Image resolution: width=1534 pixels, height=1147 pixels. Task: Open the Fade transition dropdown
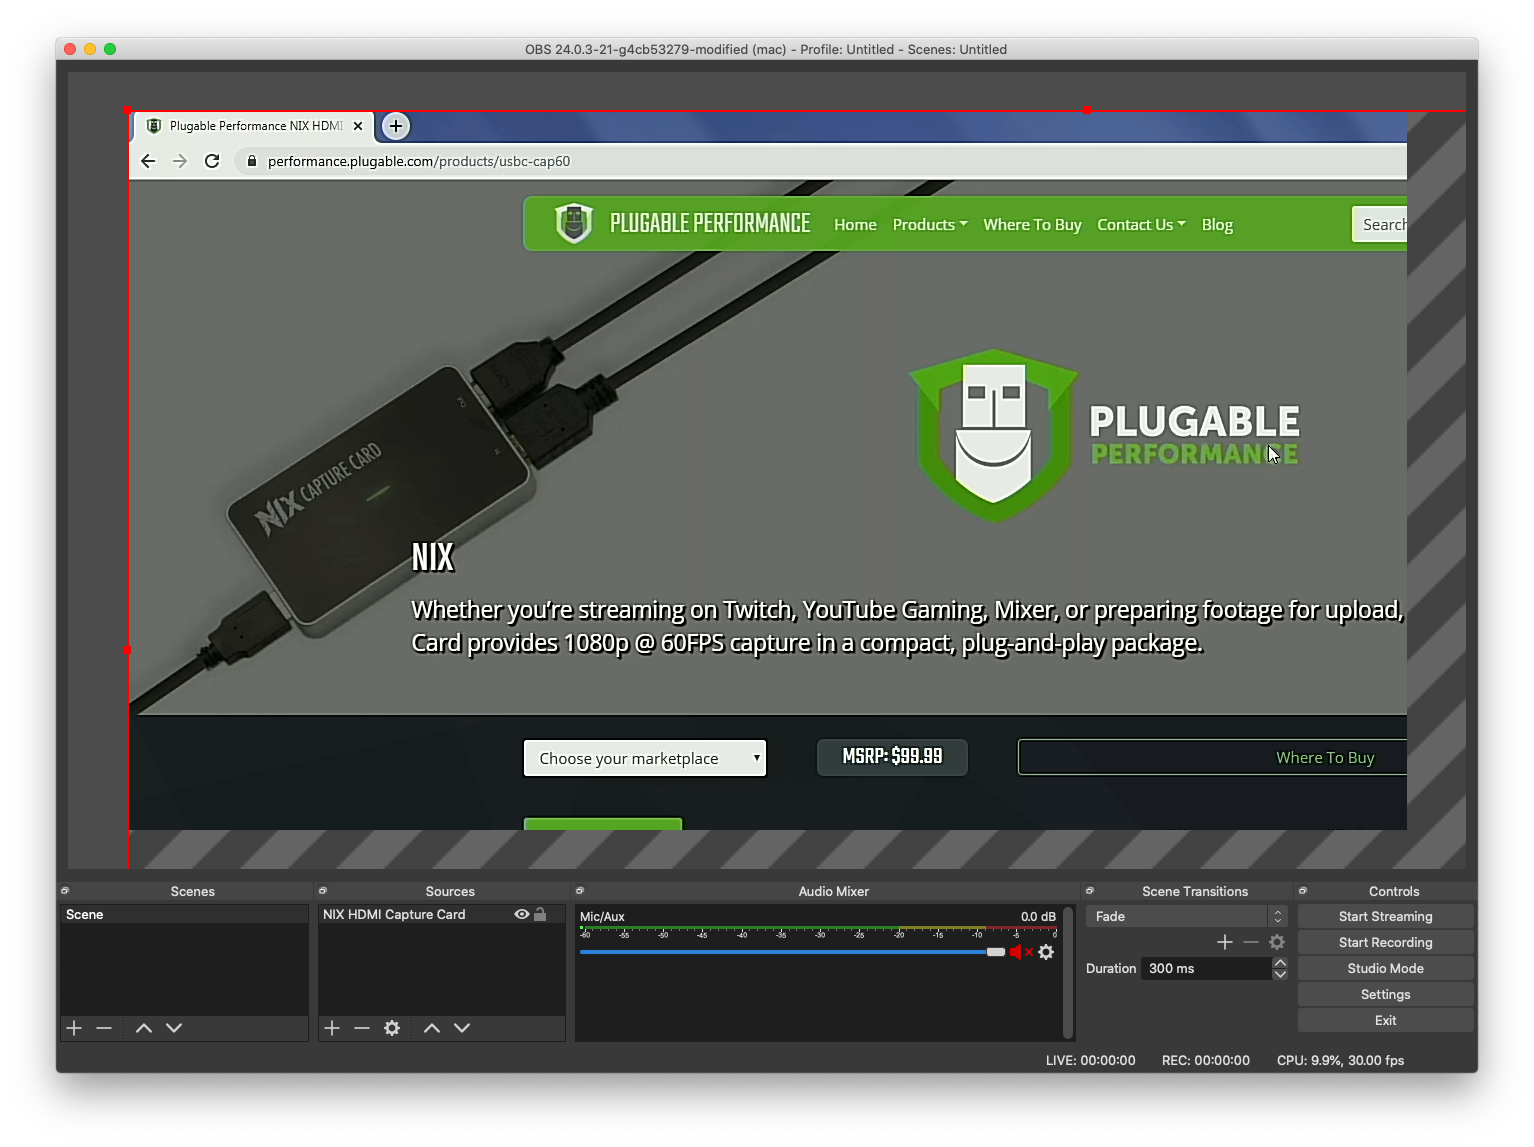pos(1186,916)
